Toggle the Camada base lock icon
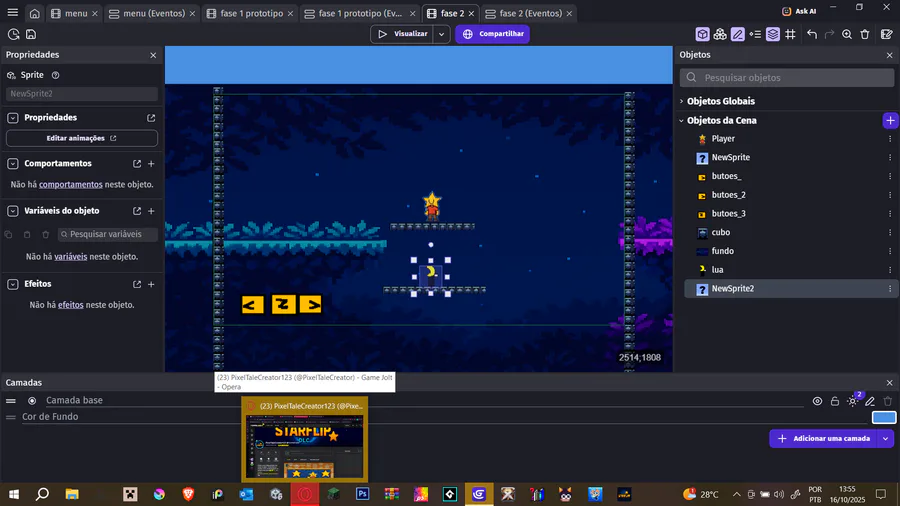 [x=835, y=401]
